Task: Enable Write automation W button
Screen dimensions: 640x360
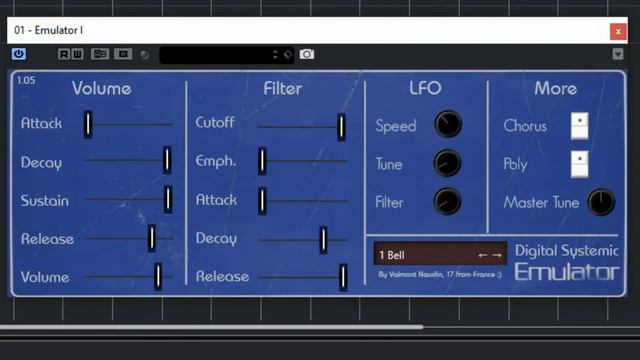Action: point(77,54)
